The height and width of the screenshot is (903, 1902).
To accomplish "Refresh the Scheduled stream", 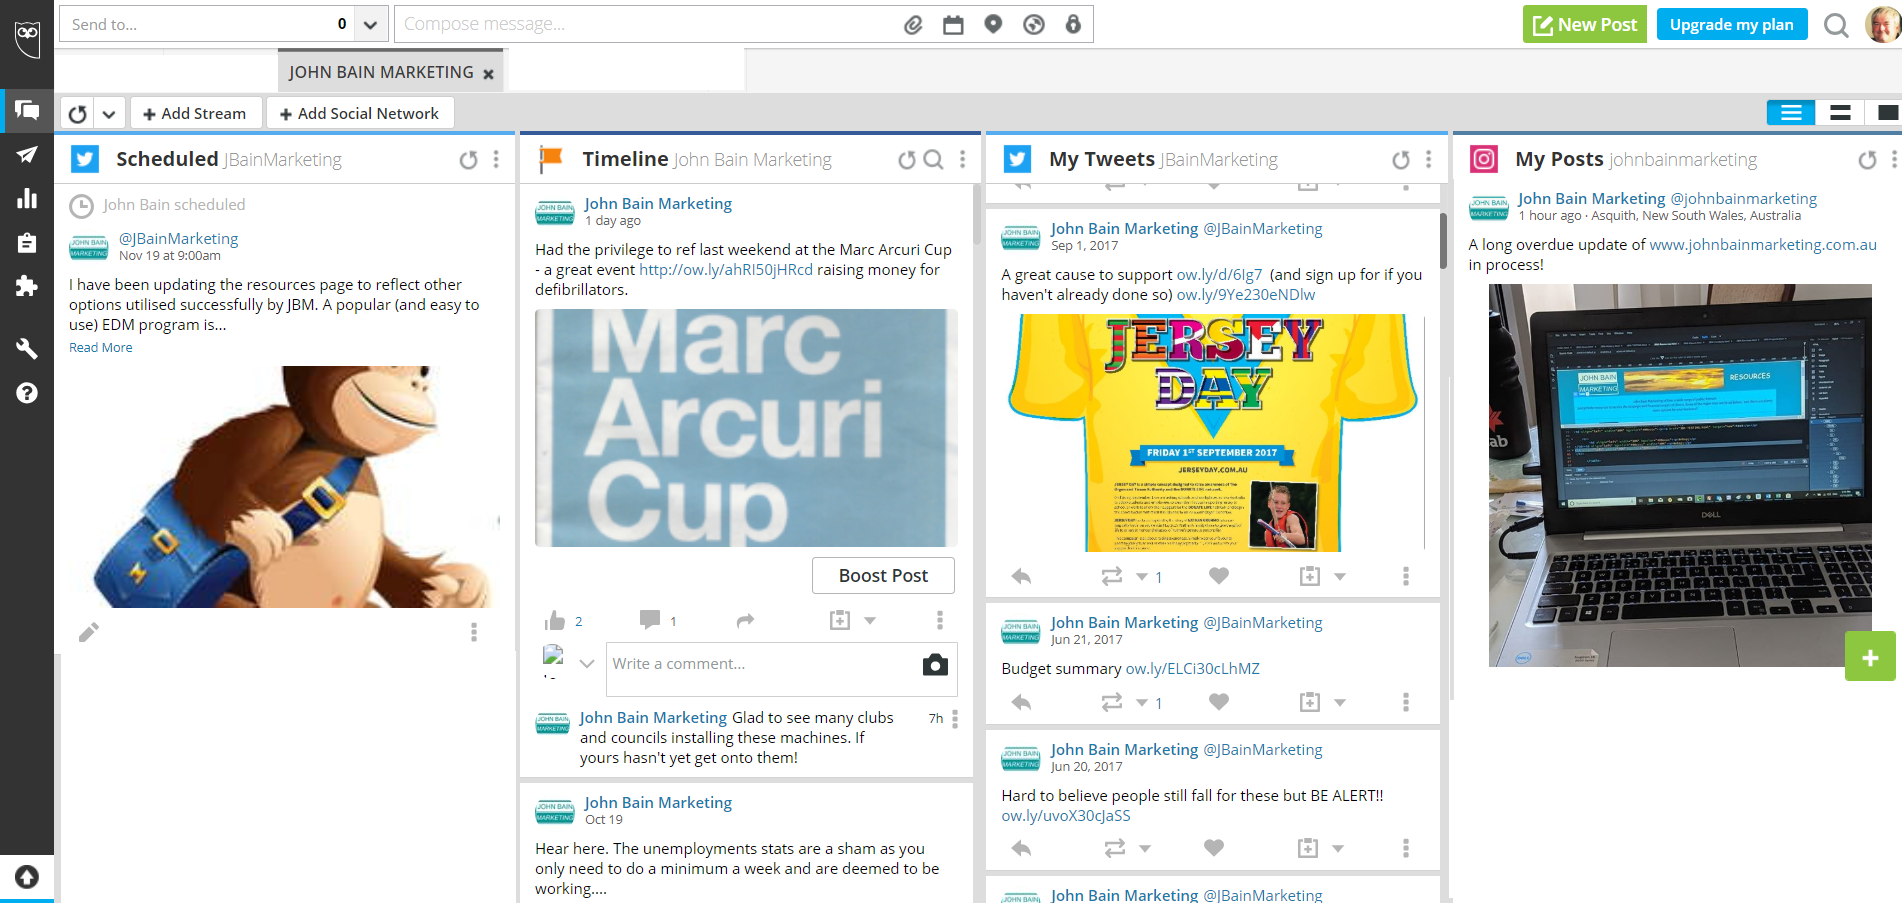I will [468, 160].
